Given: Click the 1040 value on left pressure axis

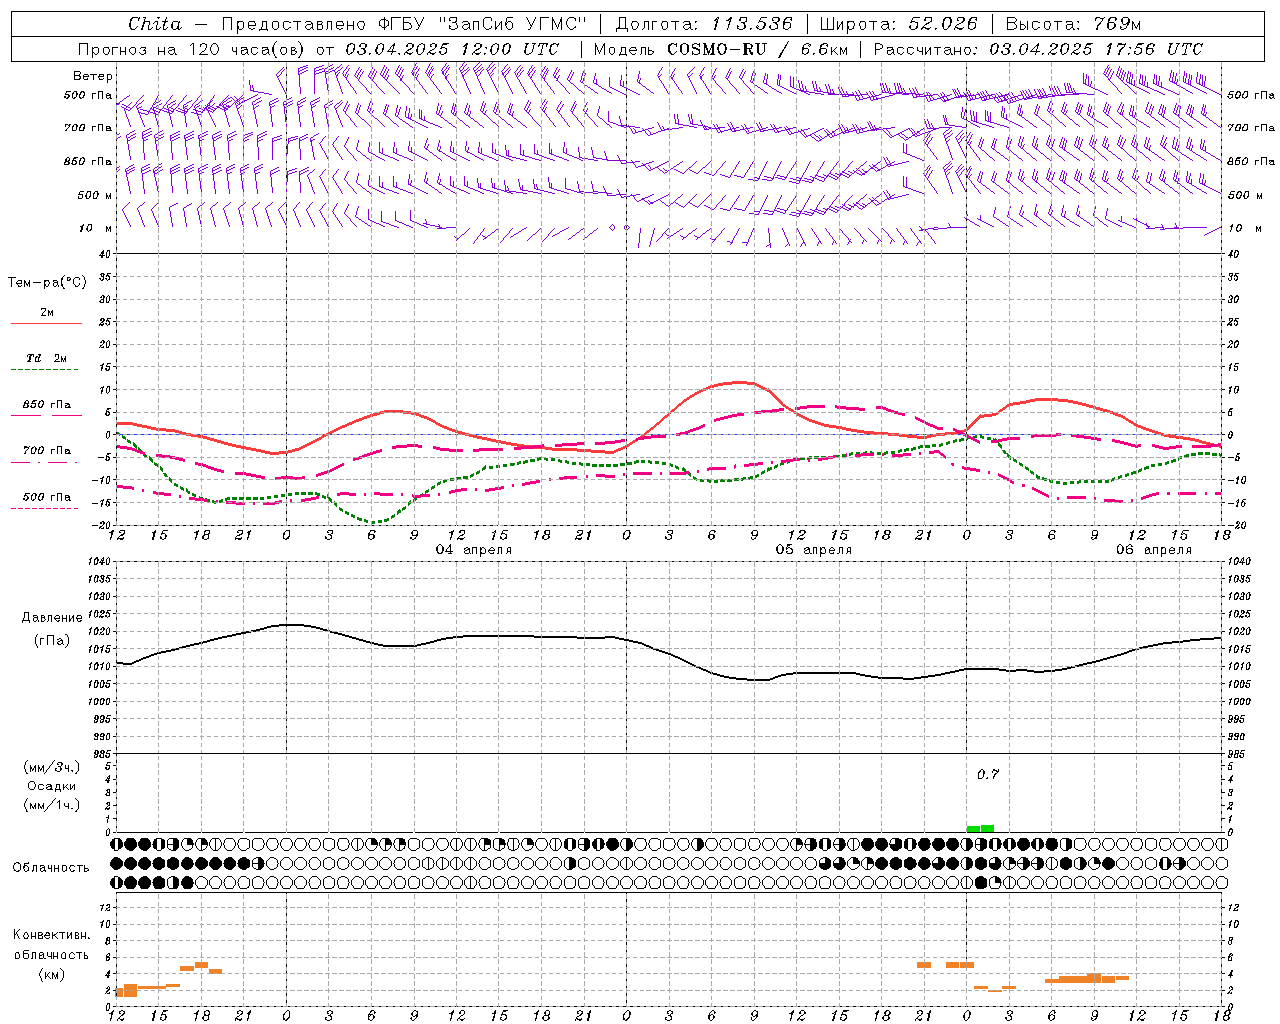Looking at the screenshot, I should tap(101, 562).
